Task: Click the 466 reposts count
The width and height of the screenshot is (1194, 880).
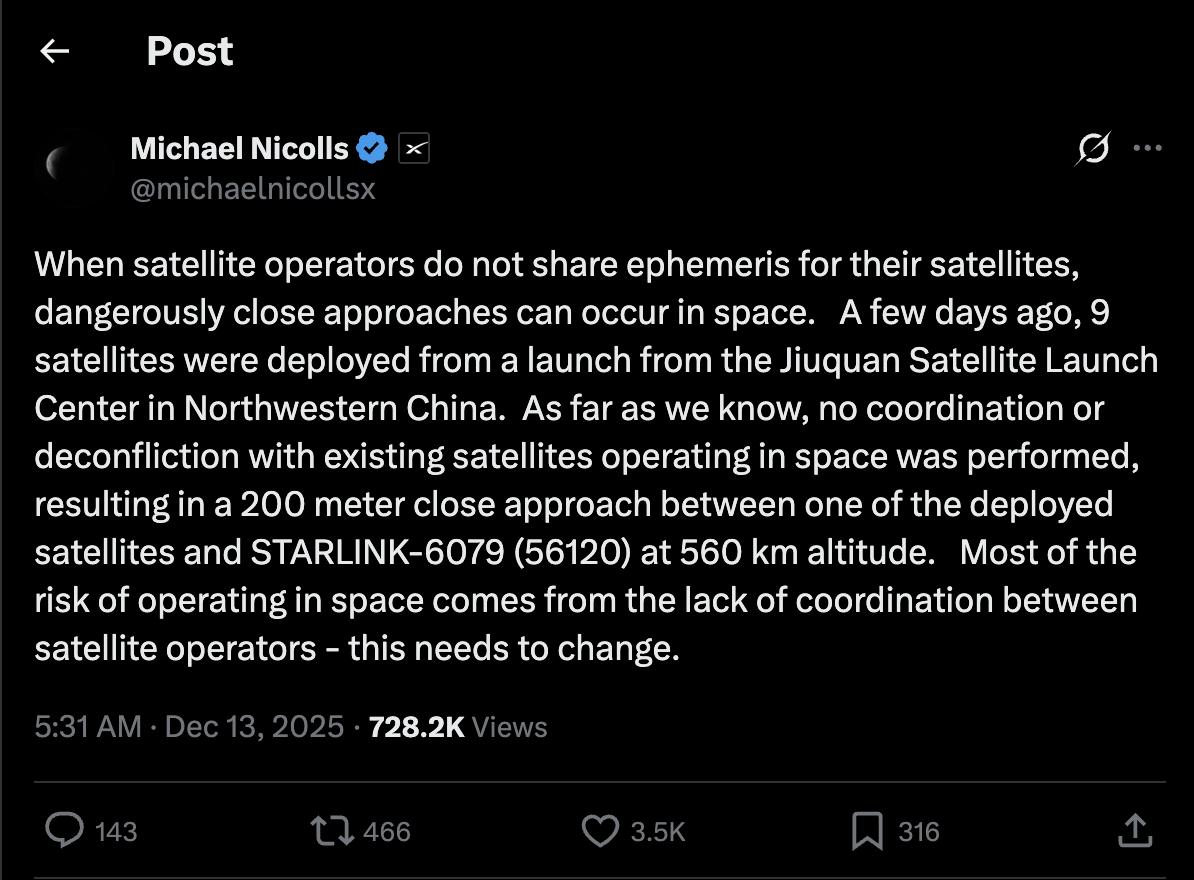Action: [x=388, y=832]
